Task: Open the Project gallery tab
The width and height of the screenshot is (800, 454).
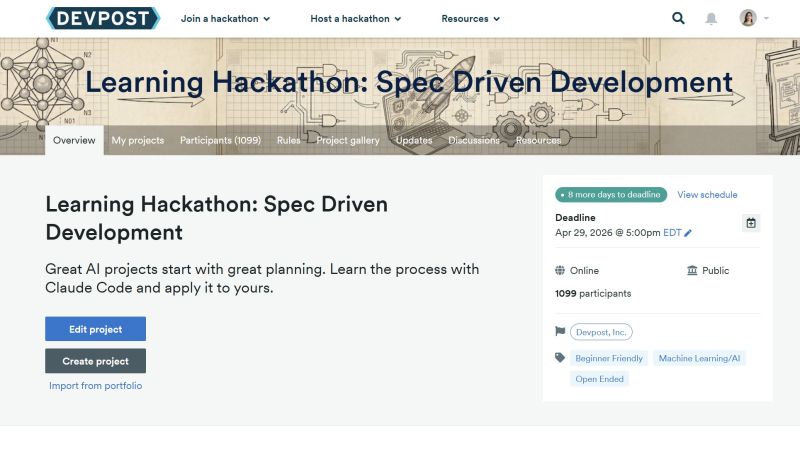Action: [348, 140]
